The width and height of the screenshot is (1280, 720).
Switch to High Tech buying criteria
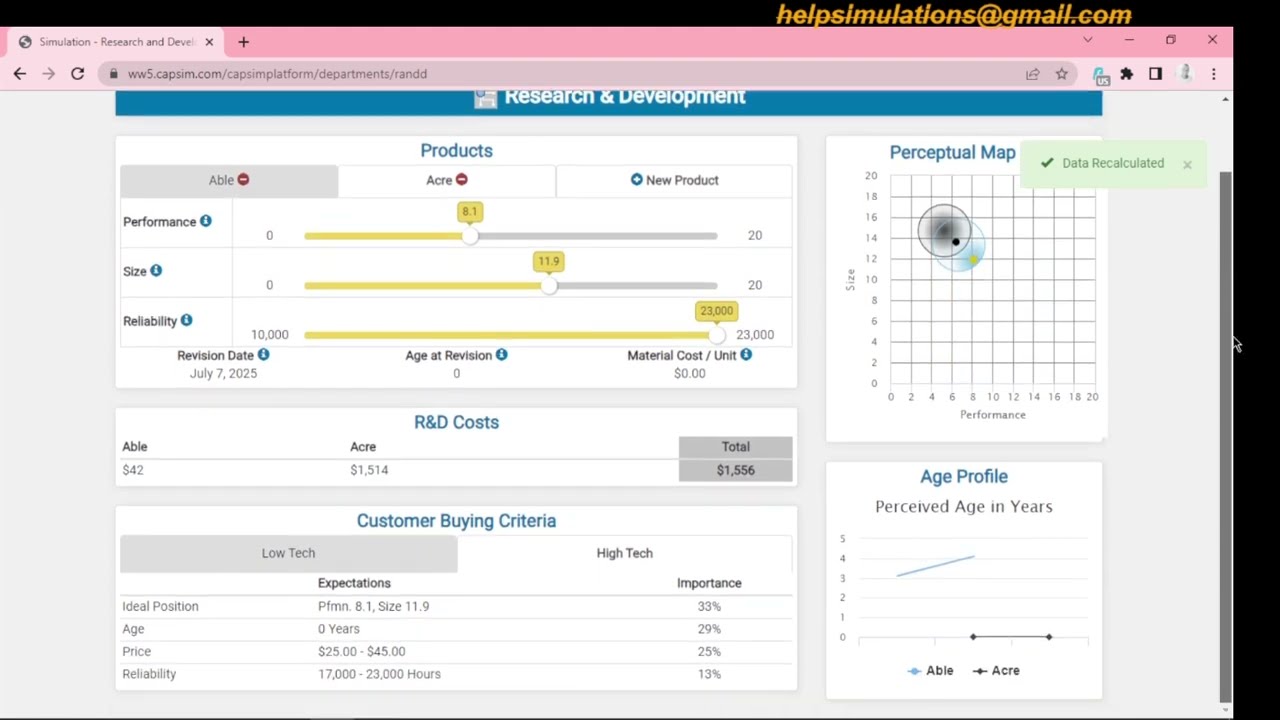[x=624, y=553]
